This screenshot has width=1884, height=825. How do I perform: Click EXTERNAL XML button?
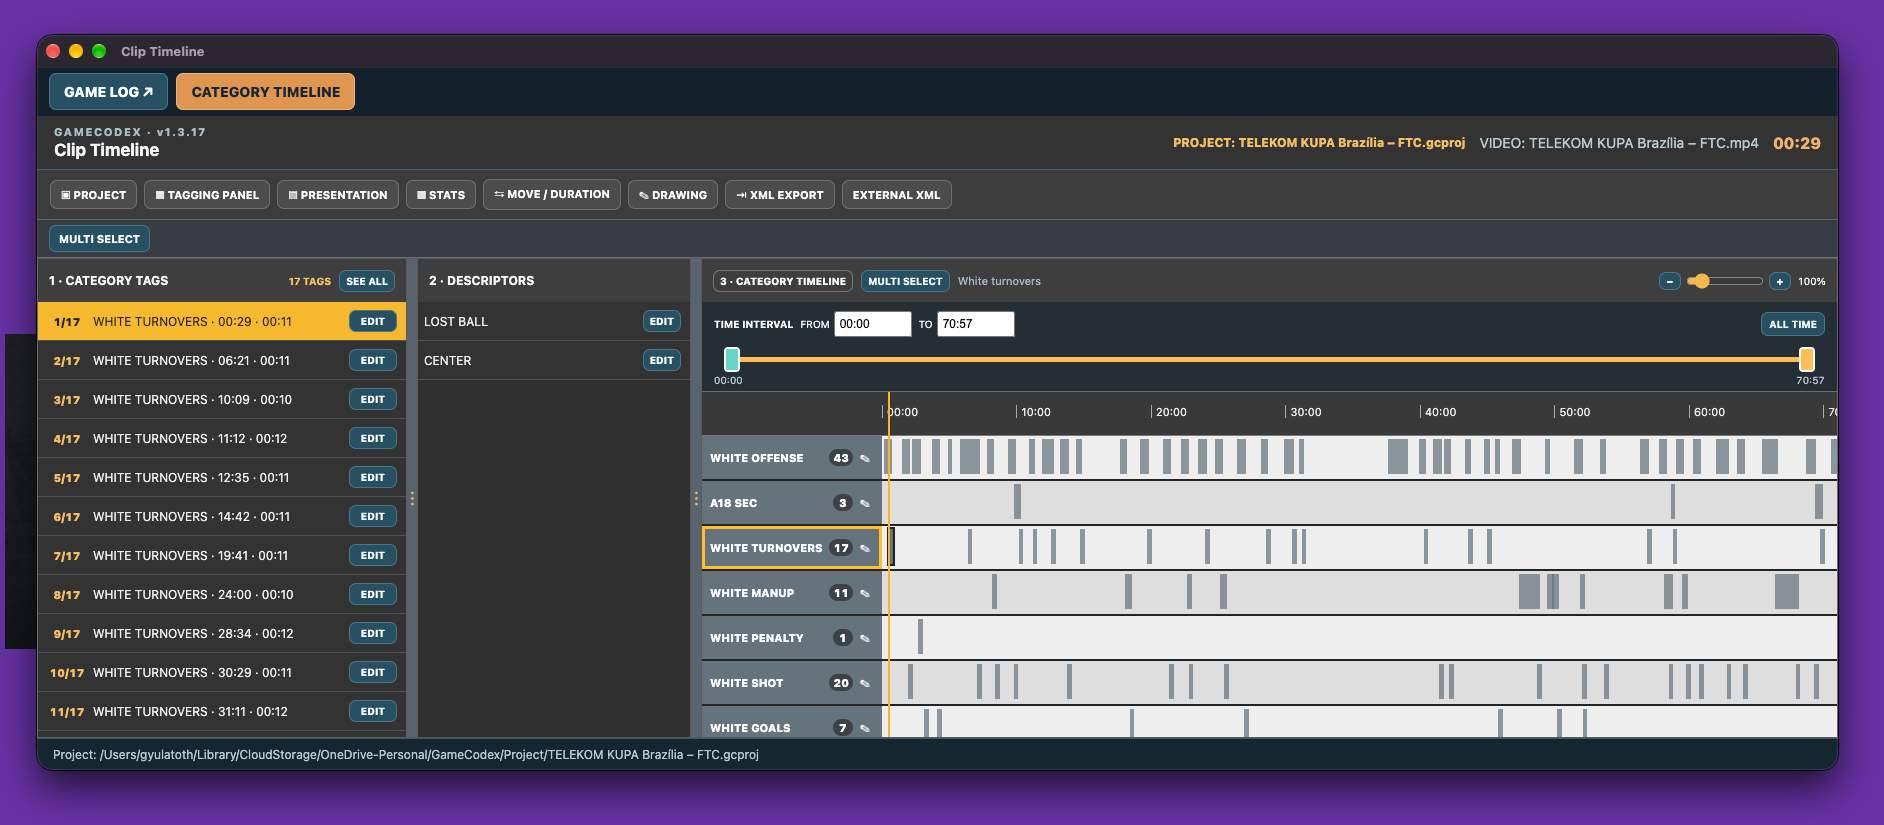896,195
